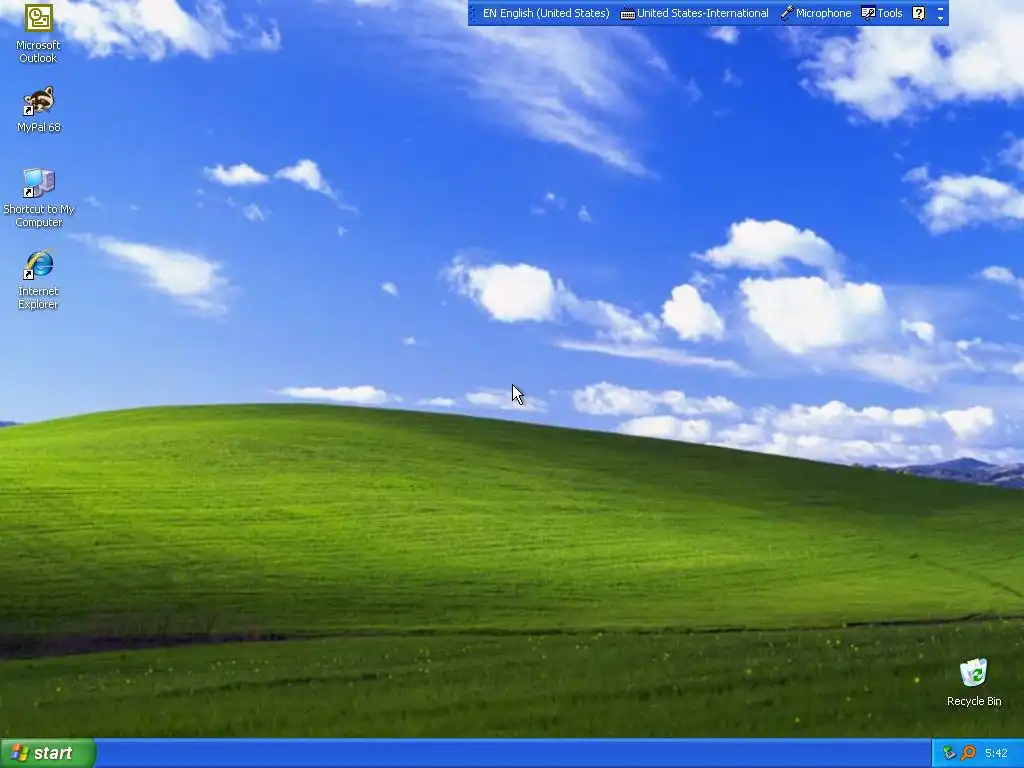Click the language bar Help question mark
1024x768 pixels.
point(918,13)
